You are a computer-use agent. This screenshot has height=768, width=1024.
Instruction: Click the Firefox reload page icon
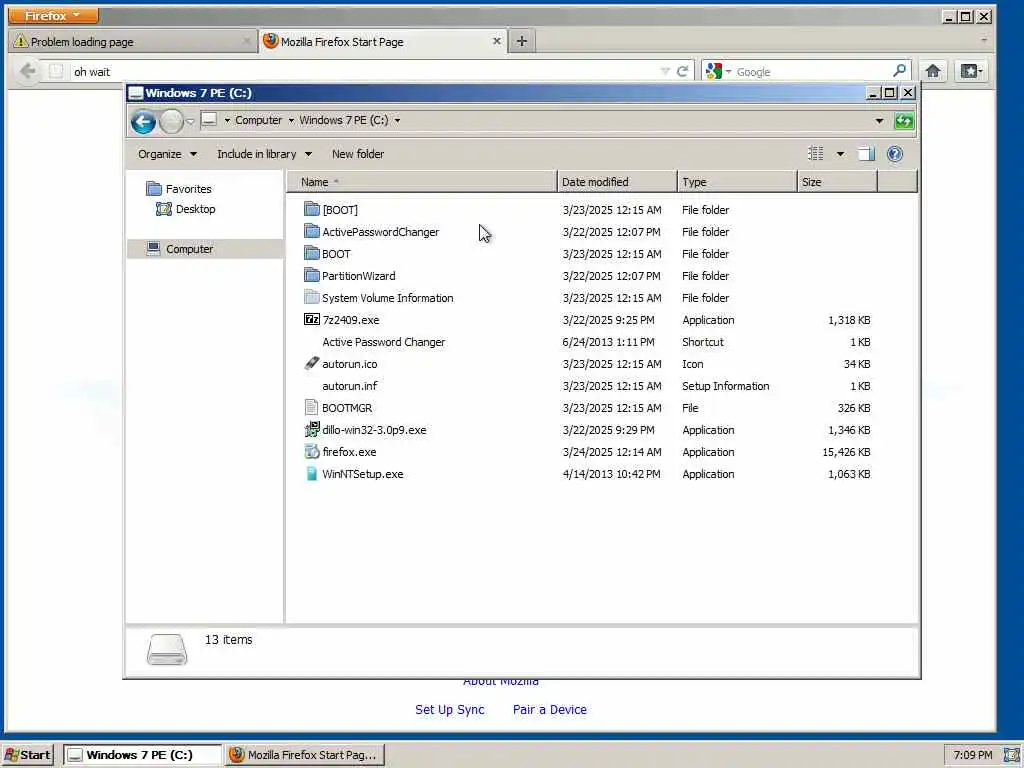pos(682,71)
